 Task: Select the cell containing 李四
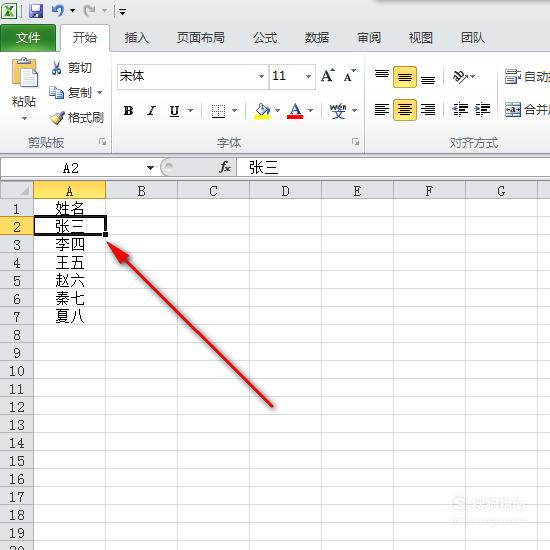pyautogui.click(x=70, y=244)
